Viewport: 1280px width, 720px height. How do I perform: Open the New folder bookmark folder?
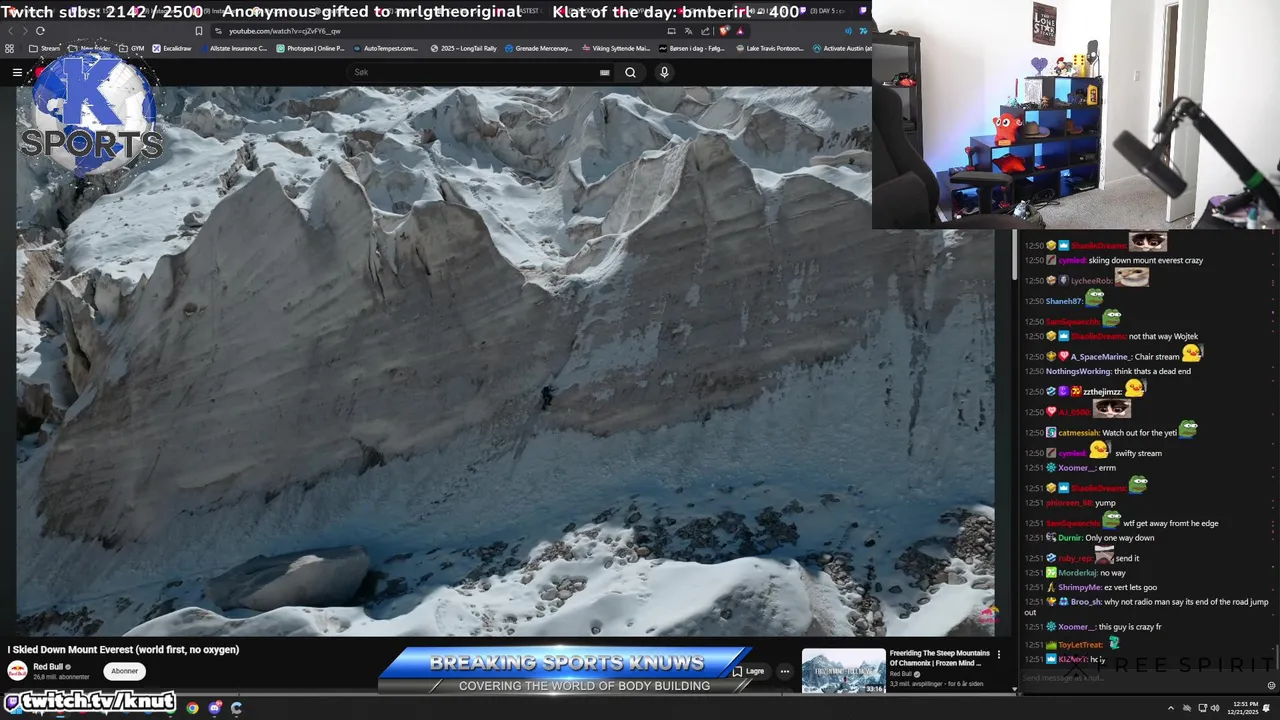(89, 48)
